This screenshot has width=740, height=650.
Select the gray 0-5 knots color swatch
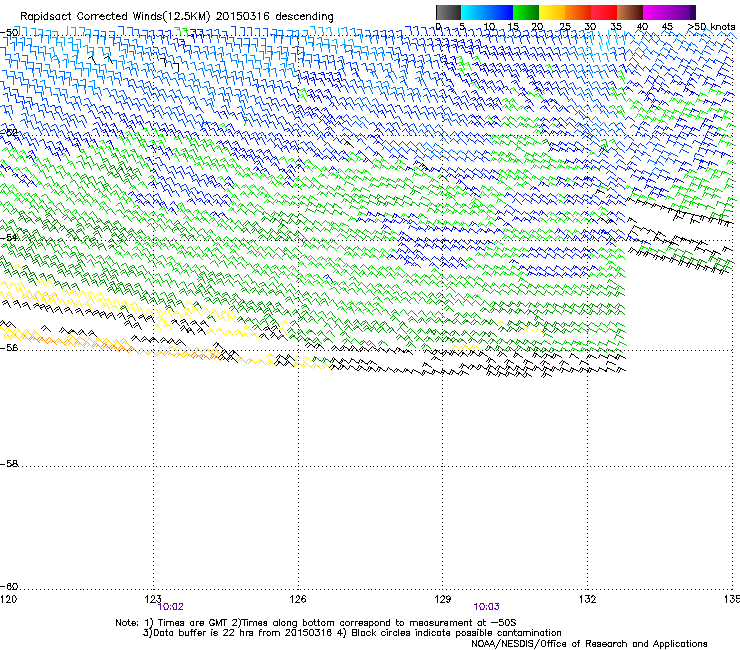point(448,12)
